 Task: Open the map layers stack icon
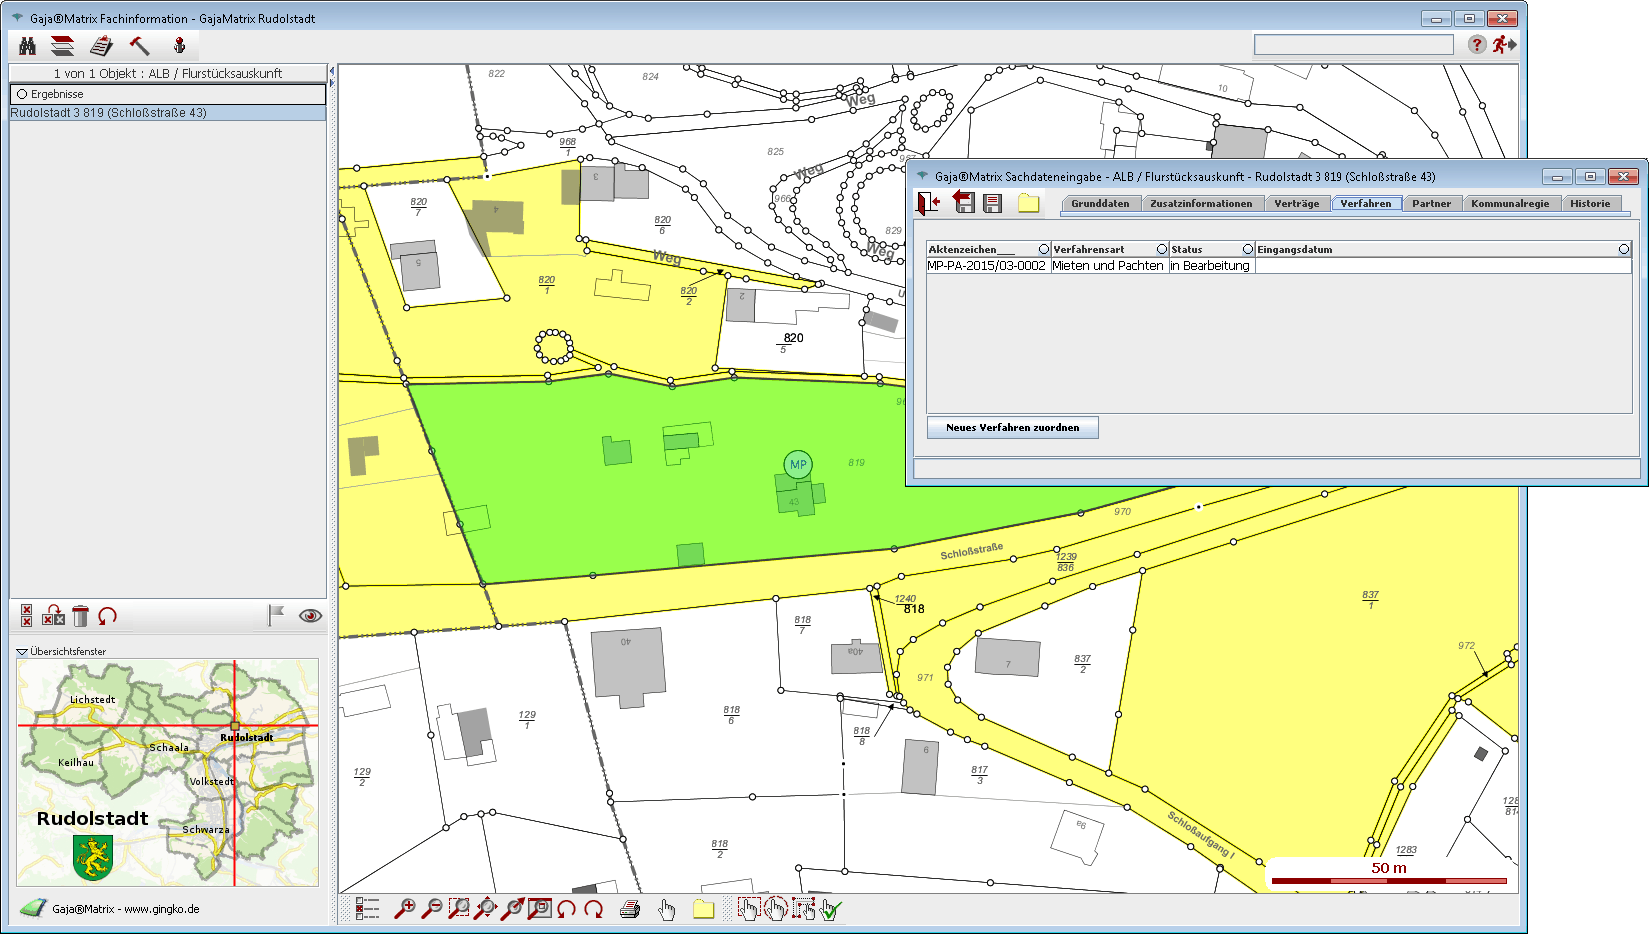[63, 46]
